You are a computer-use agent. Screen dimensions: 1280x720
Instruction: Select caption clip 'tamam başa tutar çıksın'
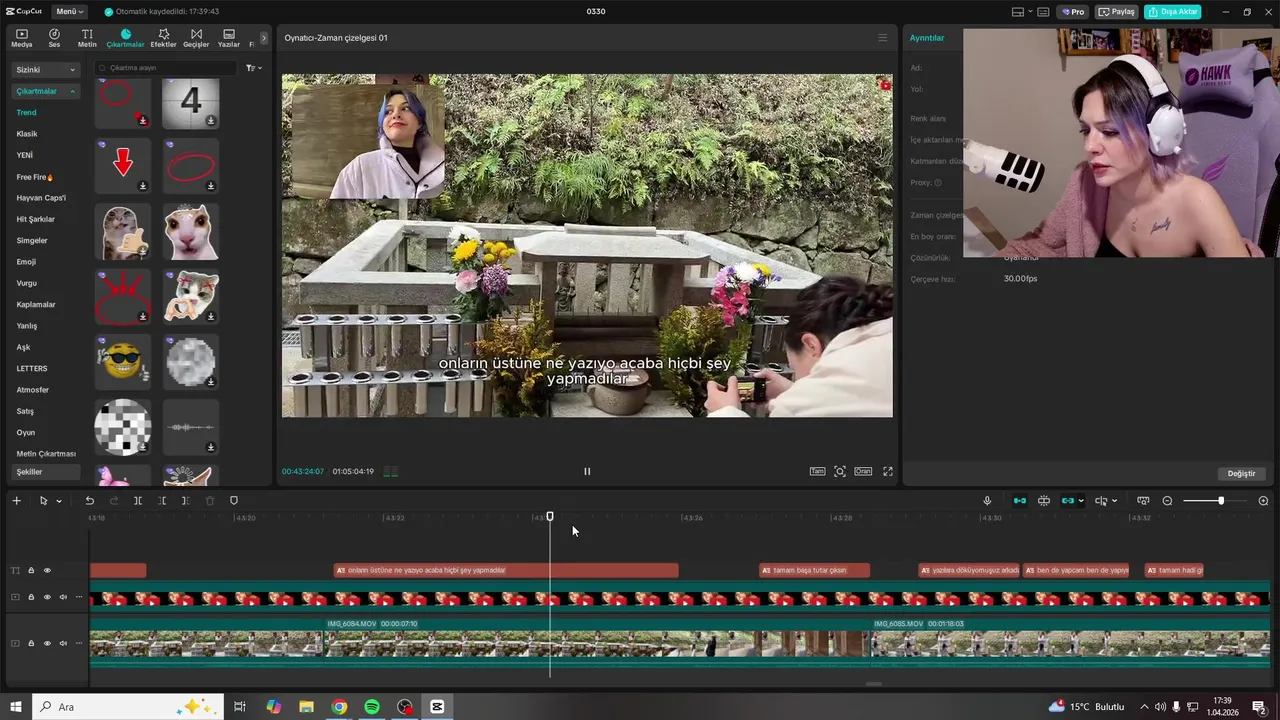coord(814,571)
